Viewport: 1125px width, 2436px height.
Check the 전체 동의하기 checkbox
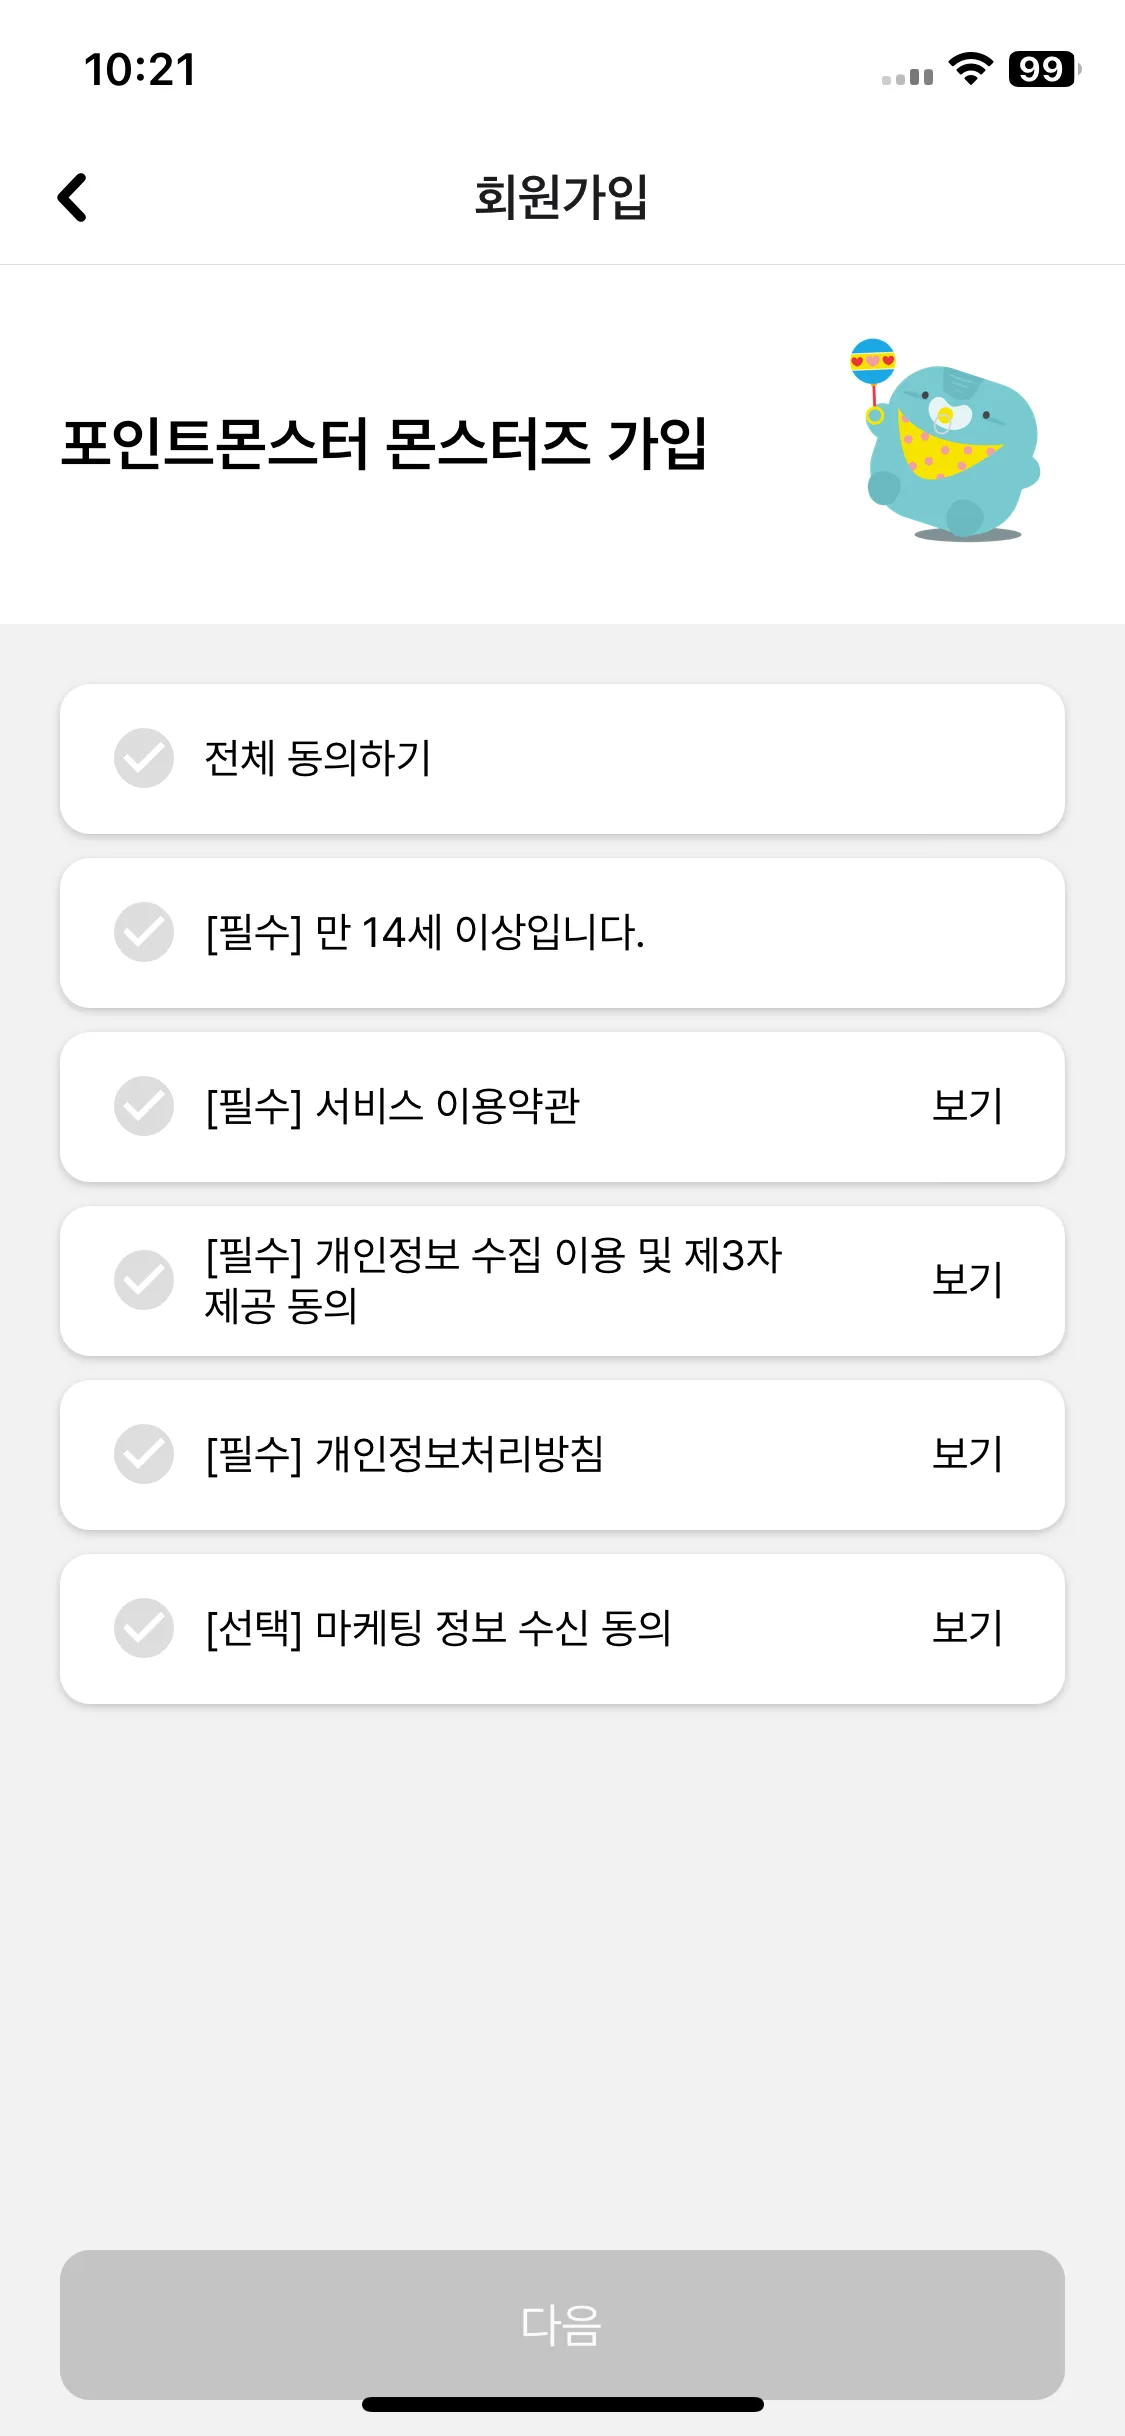144,758
